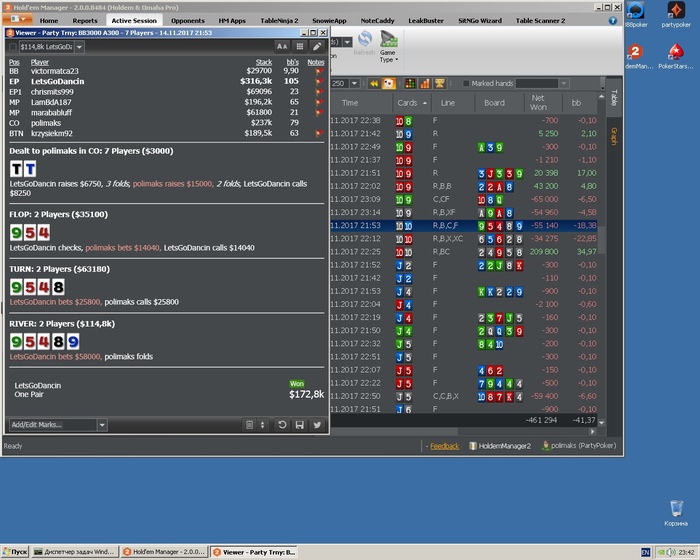
Task: Toggle checkbox beside $114,8k LetsGoDa combo
Action: [13, 47]
